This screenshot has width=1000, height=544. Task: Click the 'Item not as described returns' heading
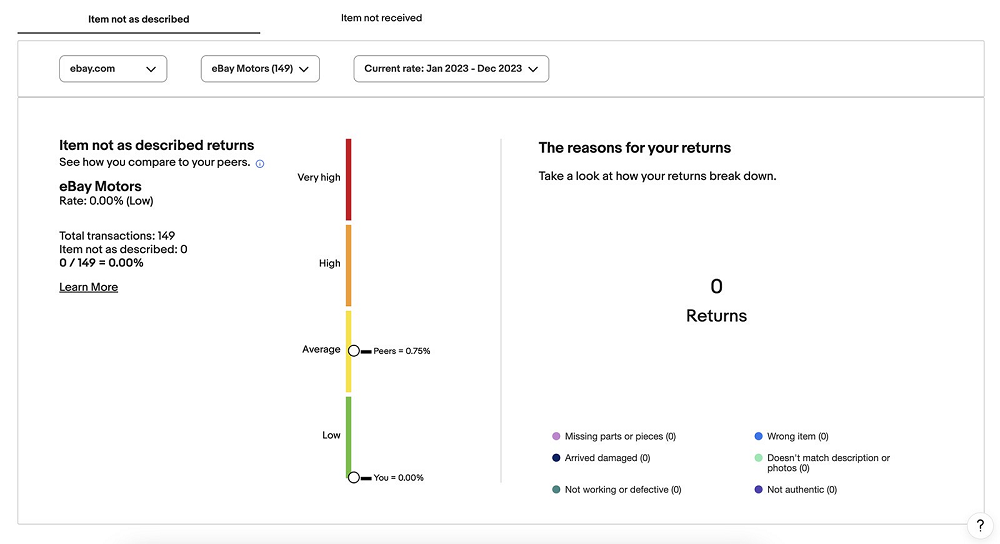pyautogui.click(x=156, y=145)
